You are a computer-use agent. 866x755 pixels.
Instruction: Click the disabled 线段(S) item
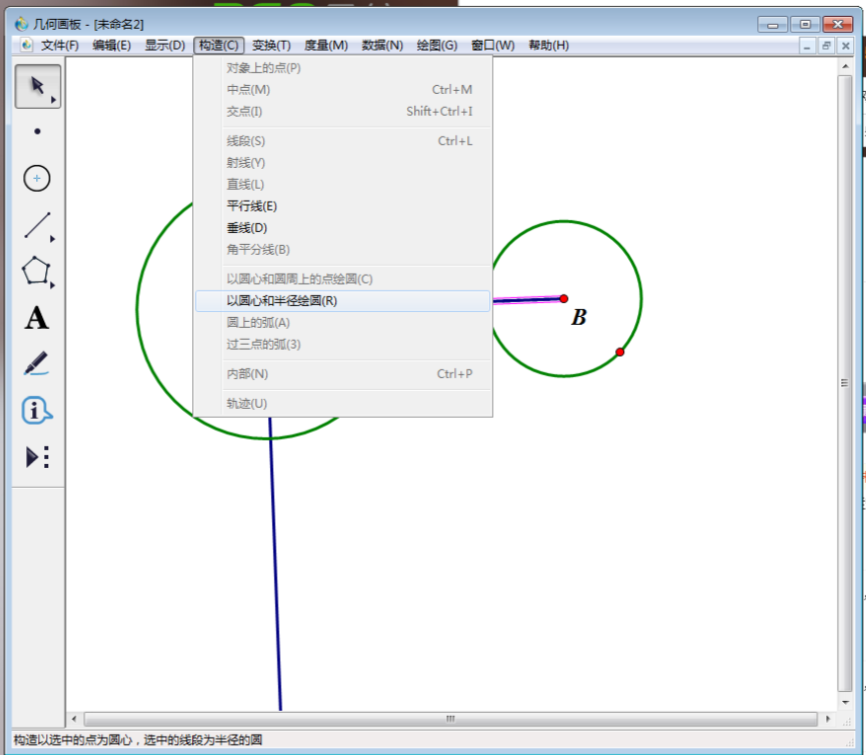(x=342, y=141)
